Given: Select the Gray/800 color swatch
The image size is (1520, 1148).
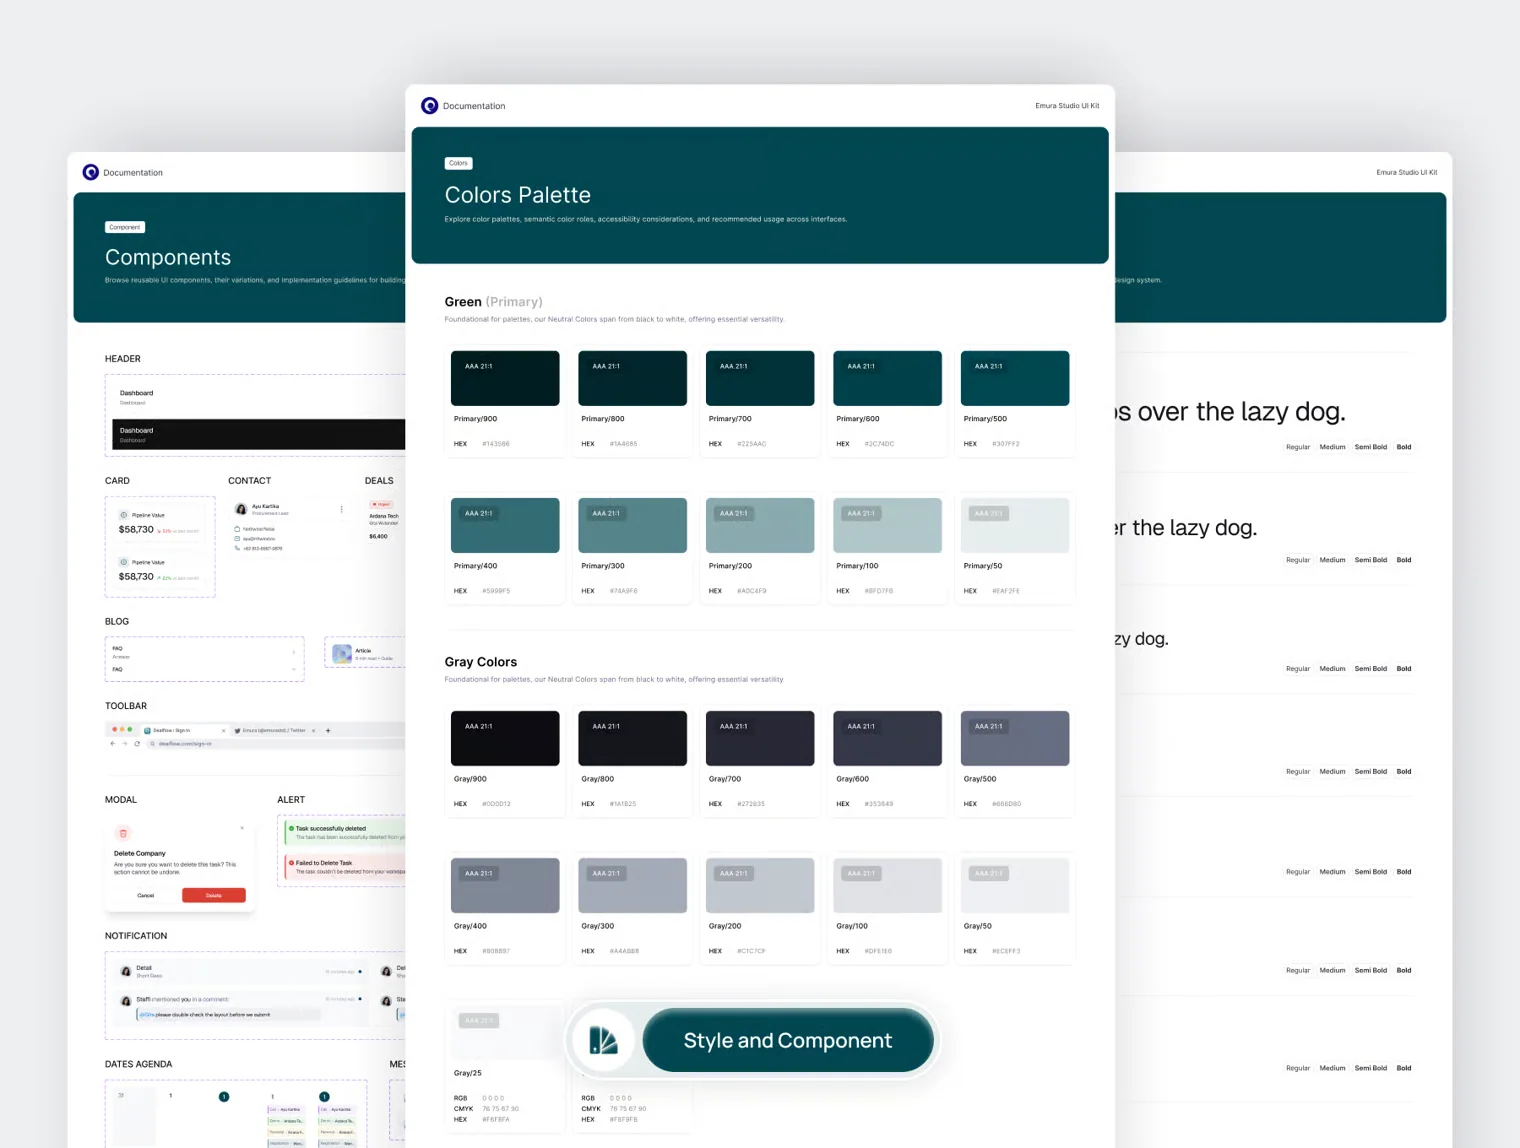Looking at the screenshot, I should [x=633, y=738].
